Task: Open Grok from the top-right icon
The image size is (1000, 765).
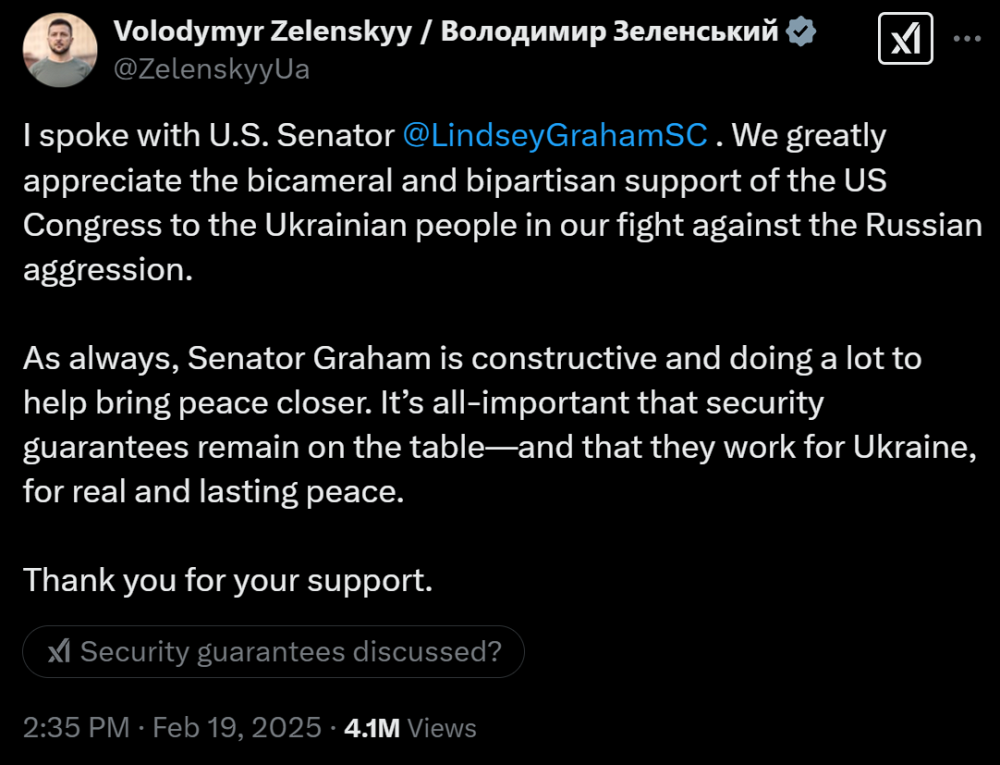Action: [x=905, y=39]
